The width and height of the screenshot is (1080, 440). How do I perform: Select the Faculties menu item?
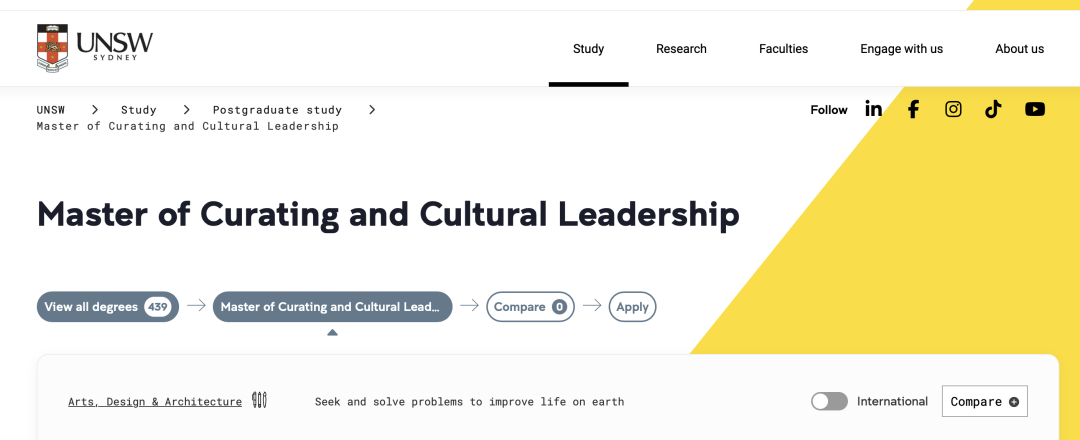tap(783, 49)
